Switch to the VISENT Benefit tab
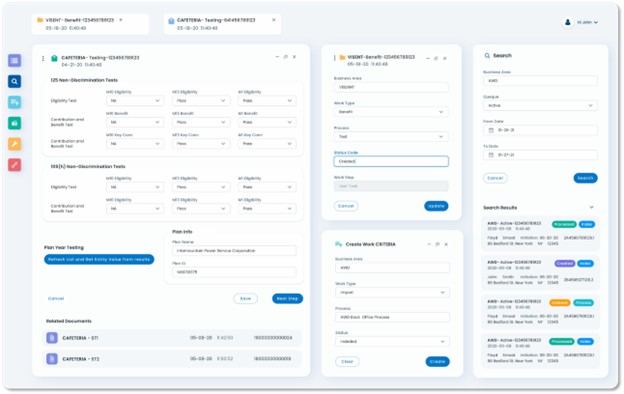Viewport: 624px width, 394px height. (90, 24)
